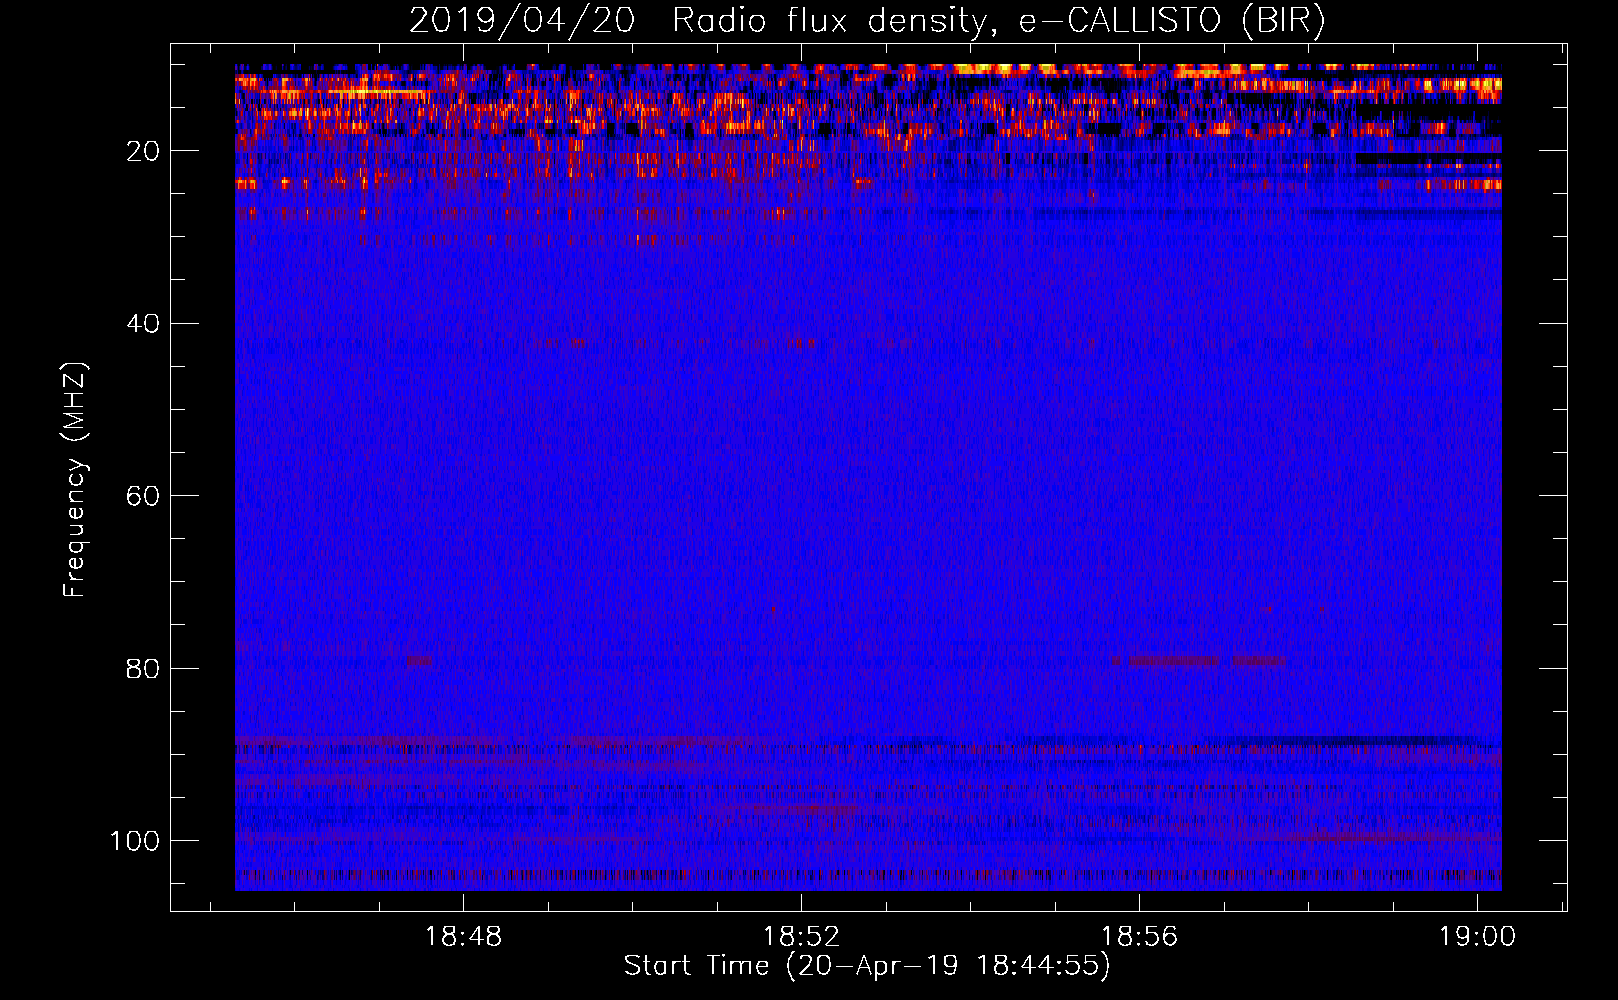Click the '19:00' time tick label
The image size is (1618, 1000).
click(1478, 937)
